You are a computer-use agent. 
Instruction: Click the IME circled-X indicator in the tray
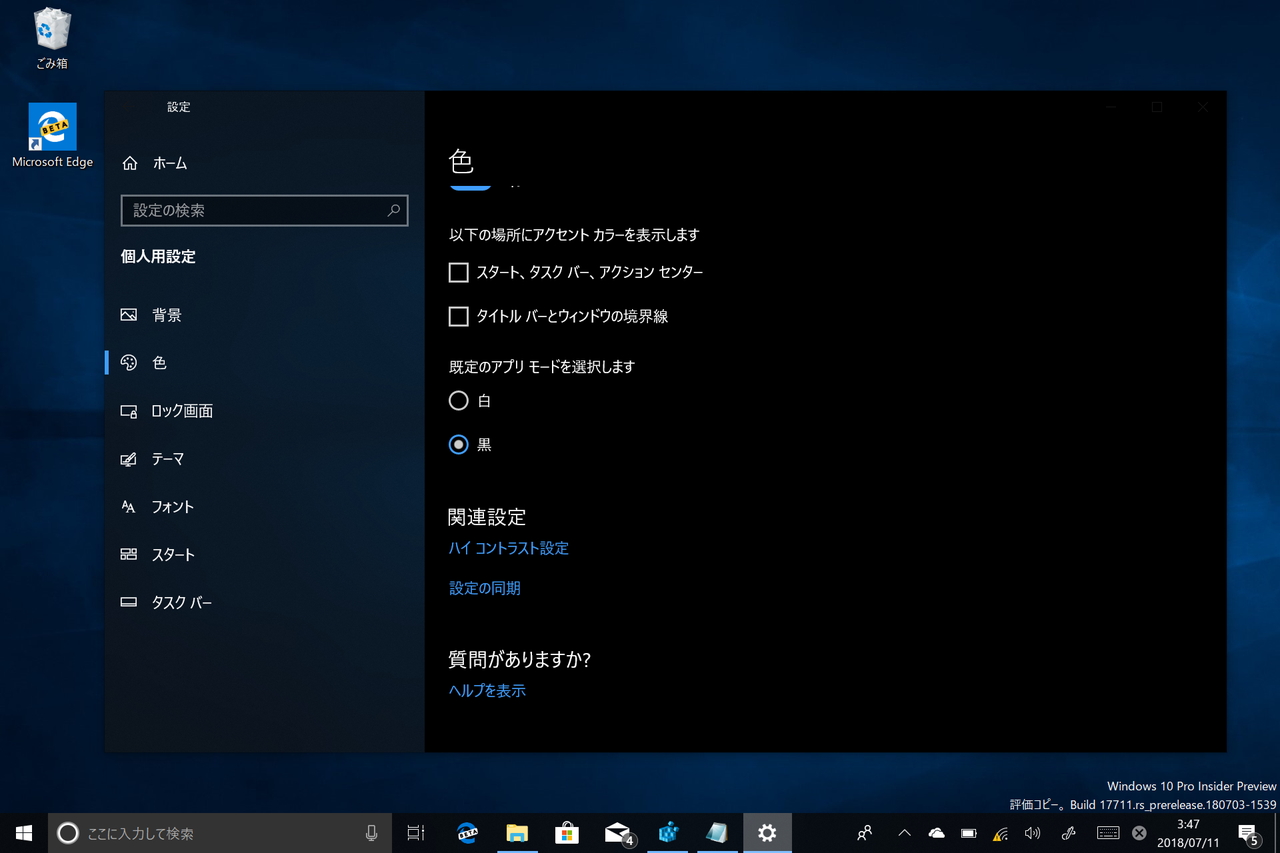(x=1139, y=833)
